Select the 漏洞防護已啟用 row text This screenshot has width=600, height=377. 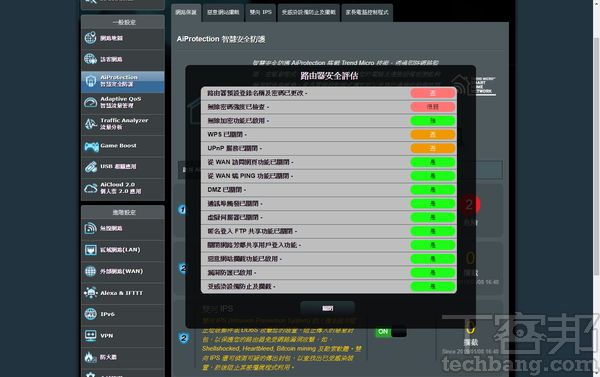click(x=232, y=273)
